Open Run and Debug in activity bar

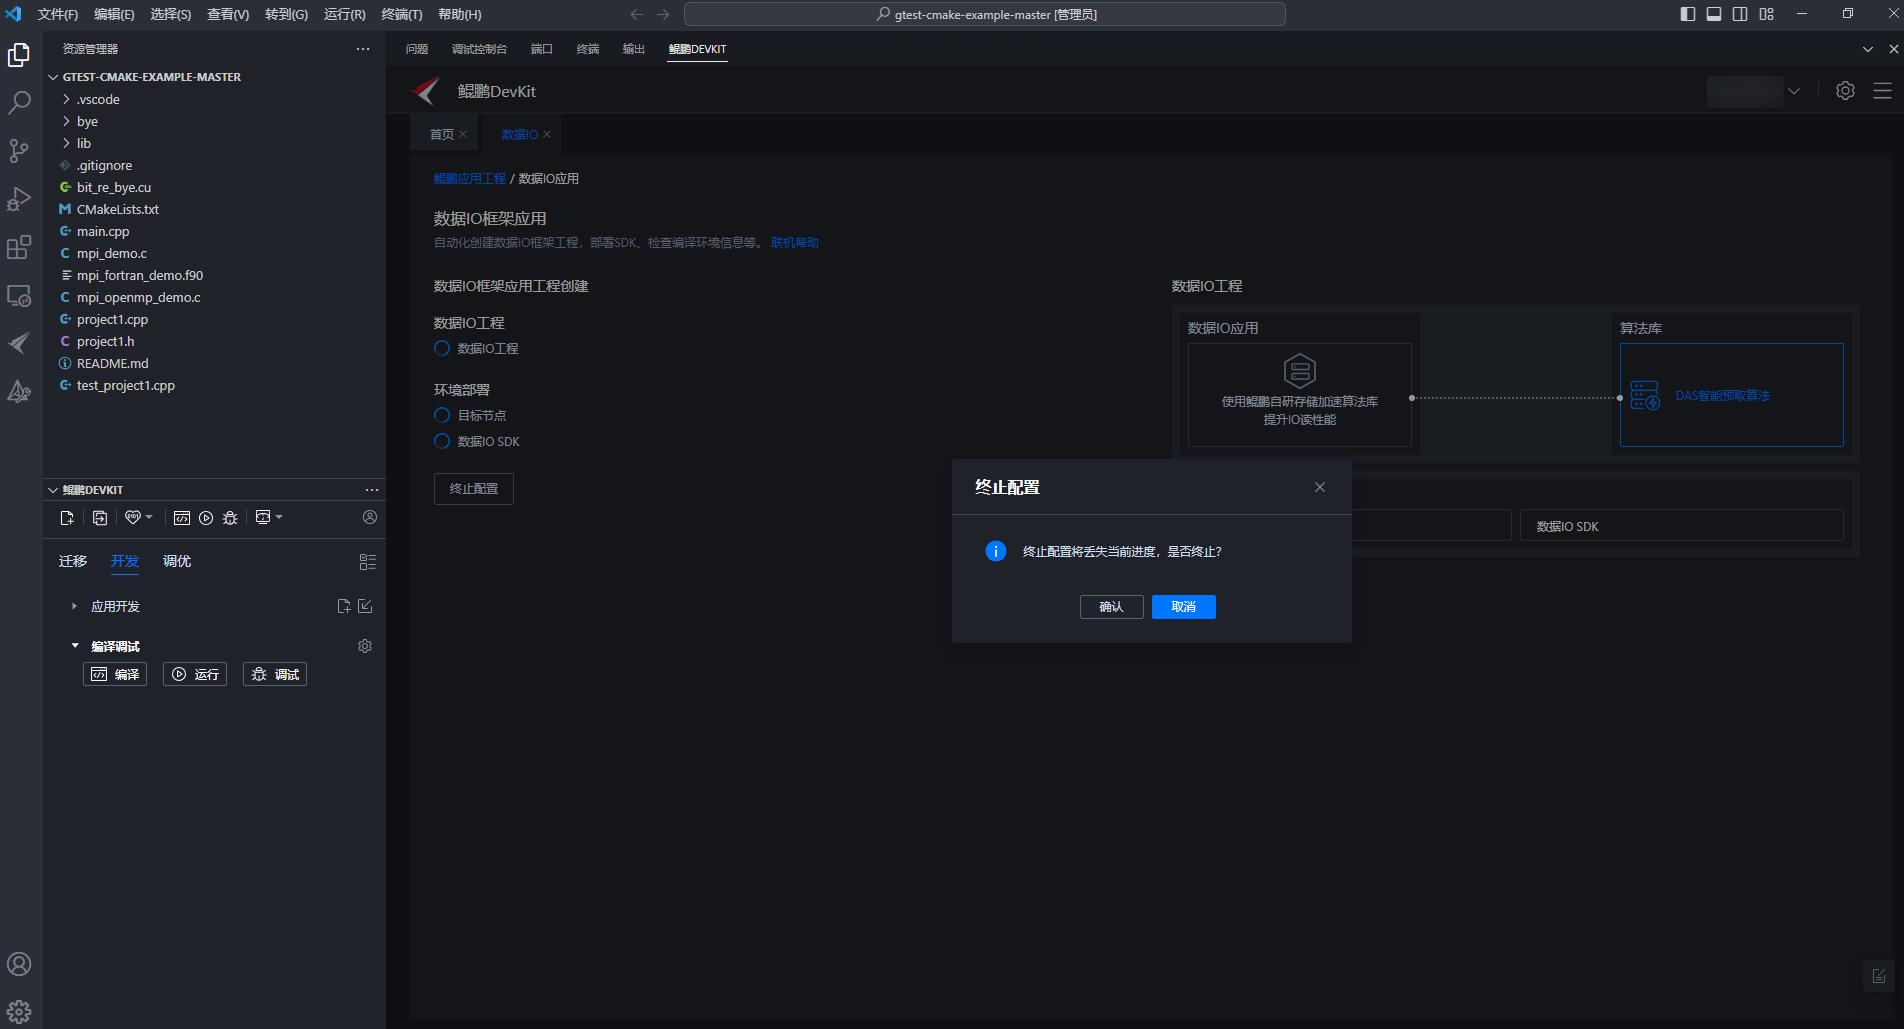[x=19, y=199]
